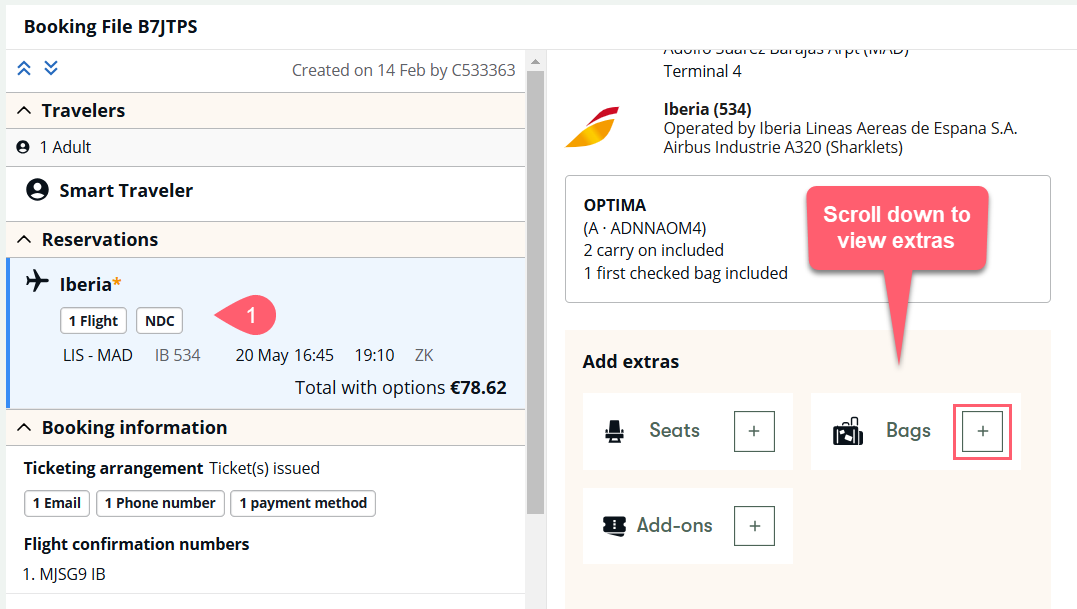Open the 1 Phone number tag

point(160,503)
